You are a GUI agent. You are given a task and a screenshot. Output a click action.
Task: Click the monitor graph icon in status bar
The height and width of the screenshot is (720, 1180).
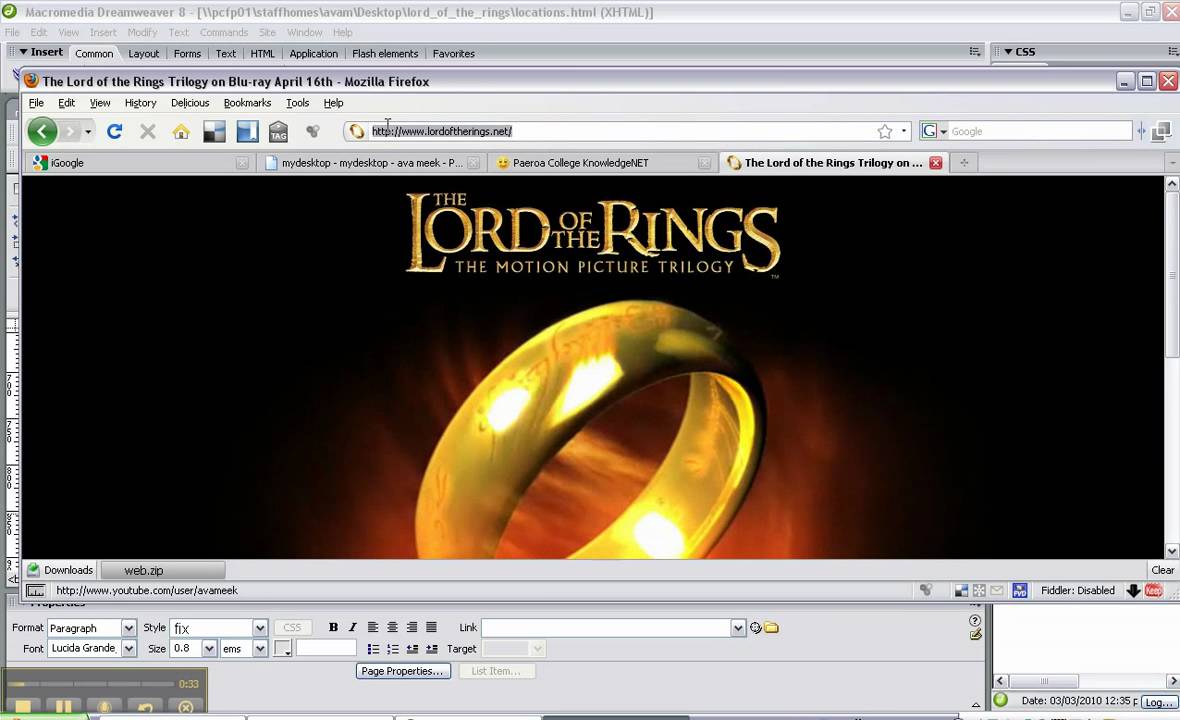(35, 591)
